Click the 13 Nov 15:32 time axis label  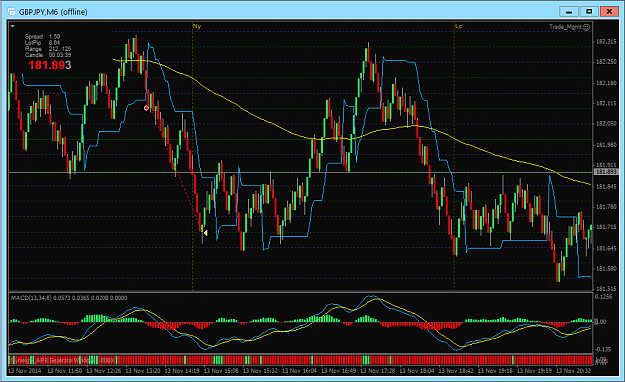click(x=260, y=370)
